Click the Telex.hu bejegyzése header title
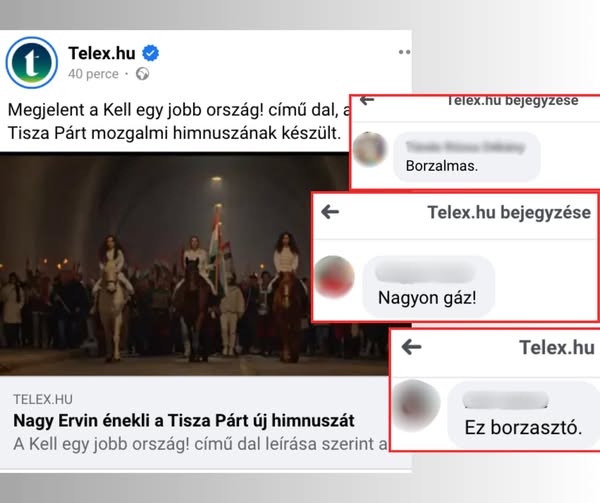600x503 pixels. pyautogui.click(x=509, y=212)
